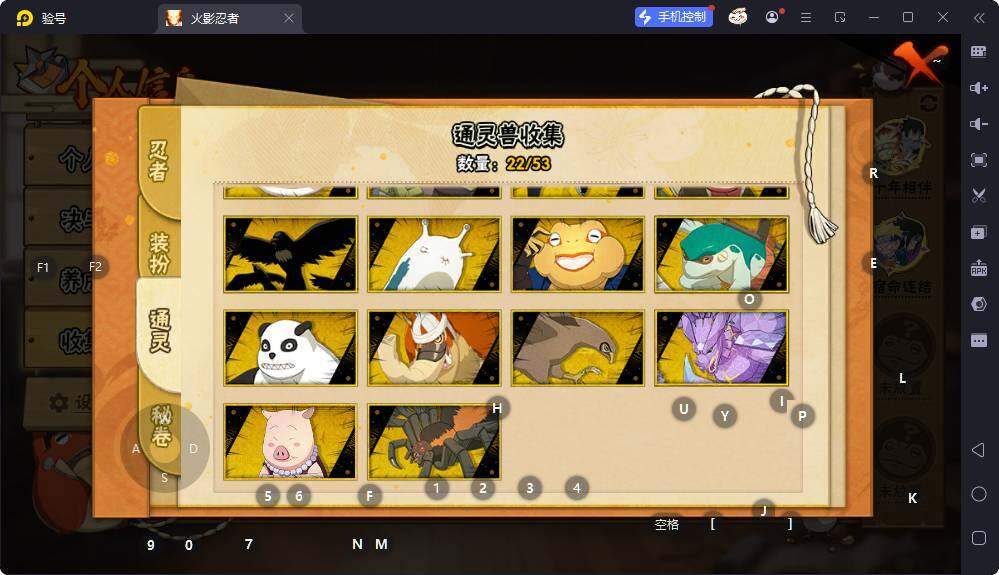Tap the Android back triangle button
The image size is (999, 575).
coord(979,450)
